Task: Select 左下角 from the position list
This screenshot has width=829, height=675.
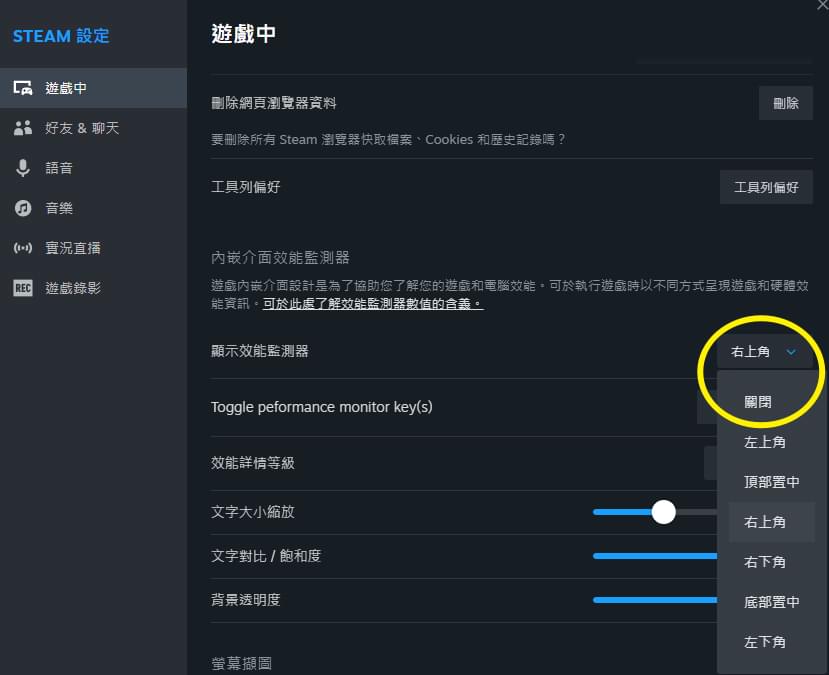Action: coord(771,642)
